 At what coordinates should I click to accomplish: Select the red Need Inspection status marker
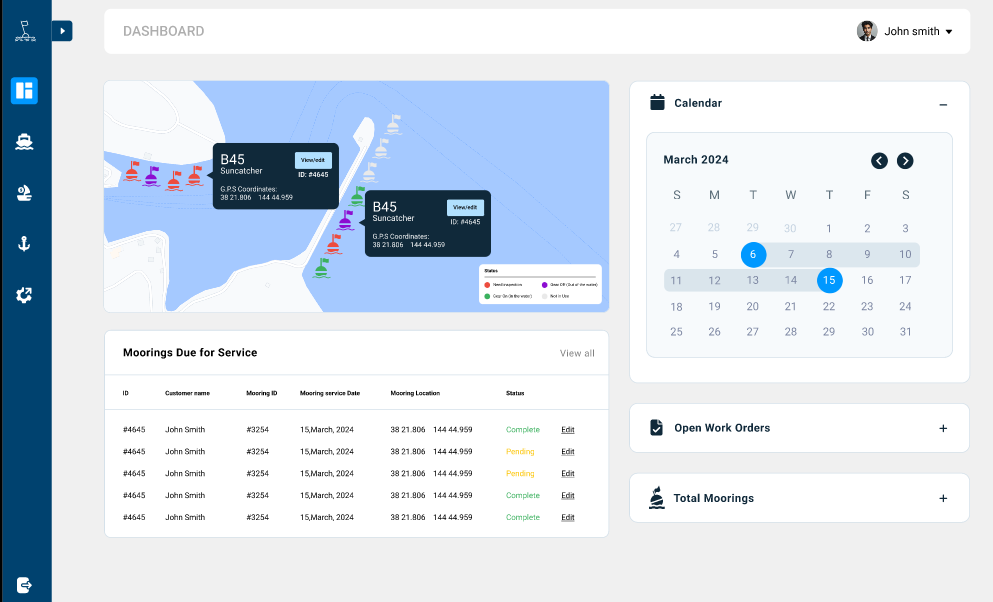pos(487,285)
